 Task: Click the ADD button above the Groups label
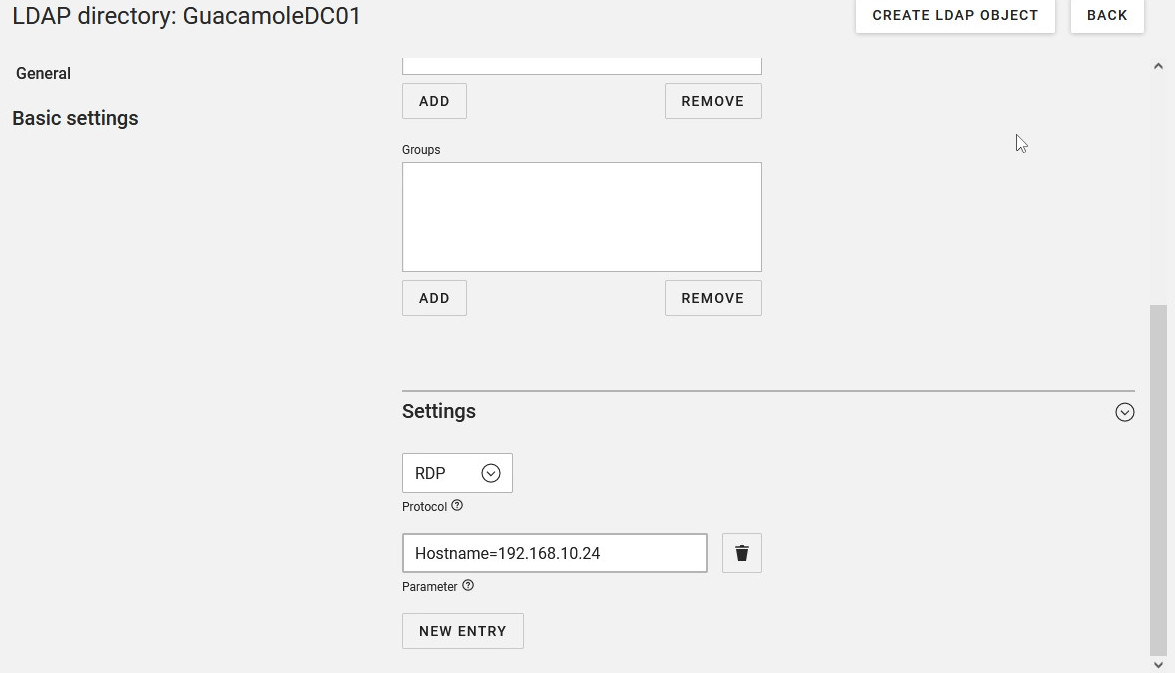(434, 101)
